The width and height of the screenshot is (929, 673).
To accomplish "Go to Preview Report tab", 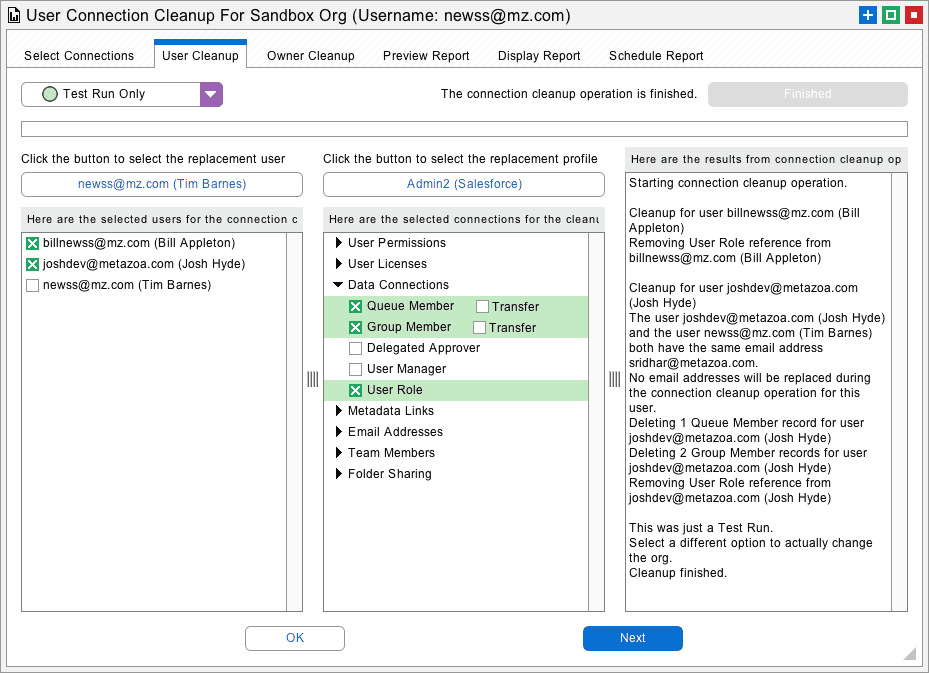I will pos(426,56).
